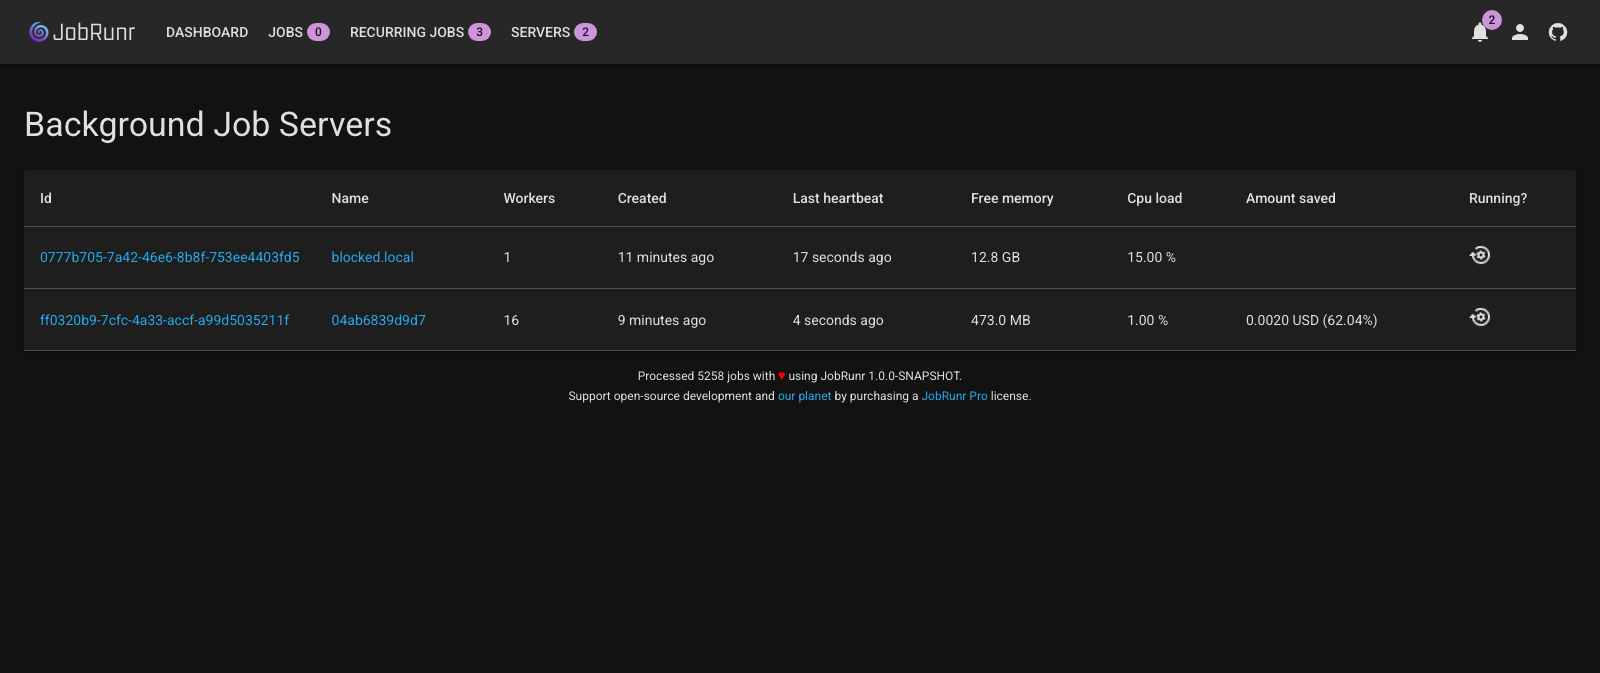Viewport: 1600px width, 673px height.
Task: Open server id ff0320b9-7cfc-4a33-accf-a99d5035211f
Action: [x=165, y=320]
